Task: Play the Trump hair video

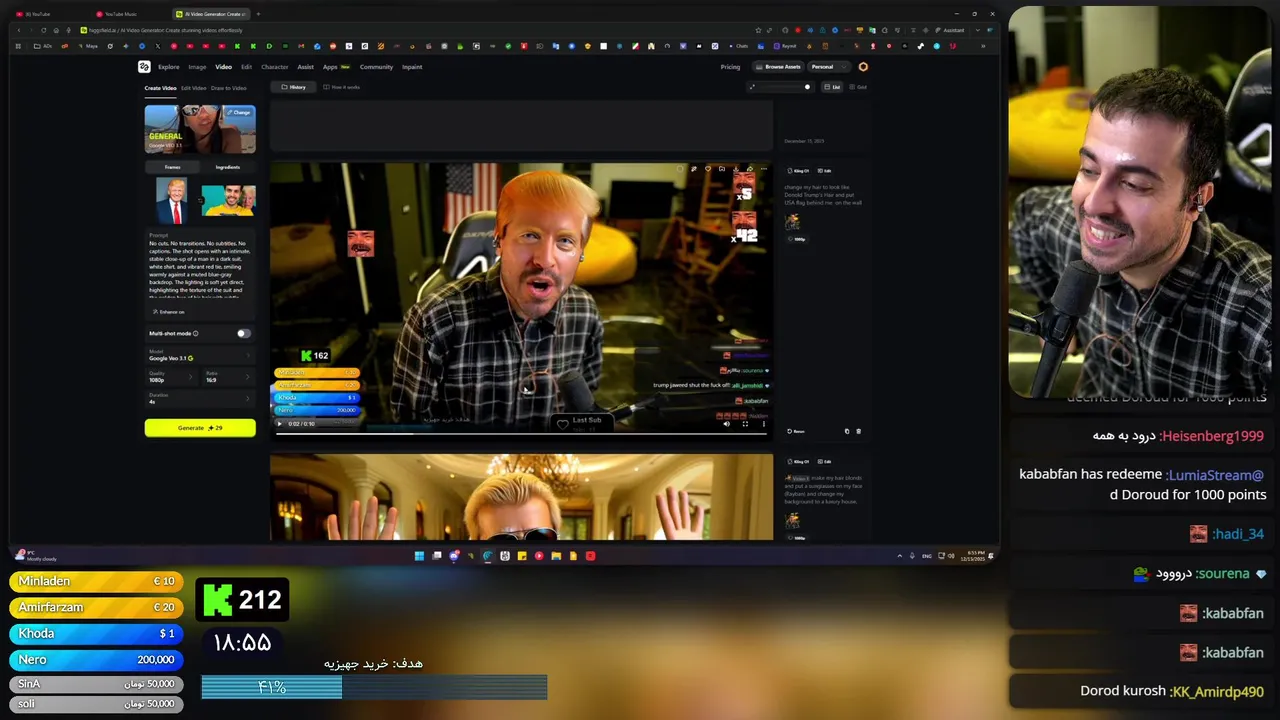Action: click(x=279, y=424)
